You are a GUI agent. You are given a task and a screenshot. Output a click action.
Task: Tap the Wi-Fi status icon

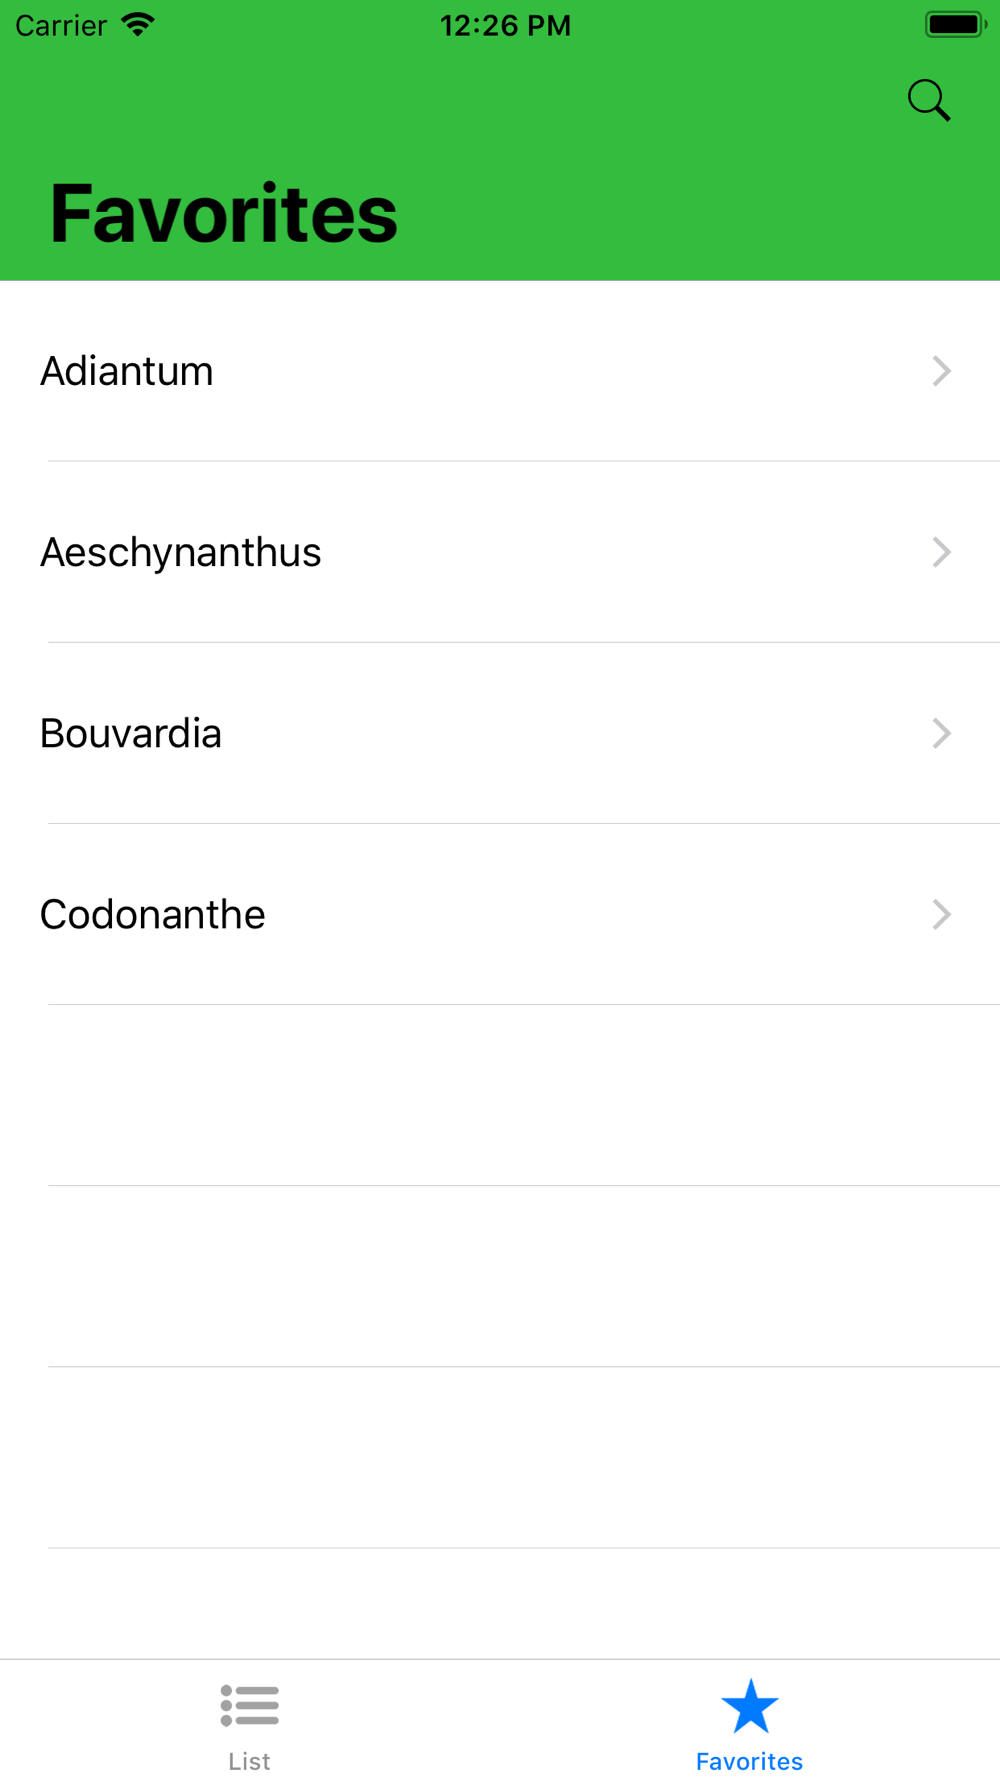click(x=138, y=24)
